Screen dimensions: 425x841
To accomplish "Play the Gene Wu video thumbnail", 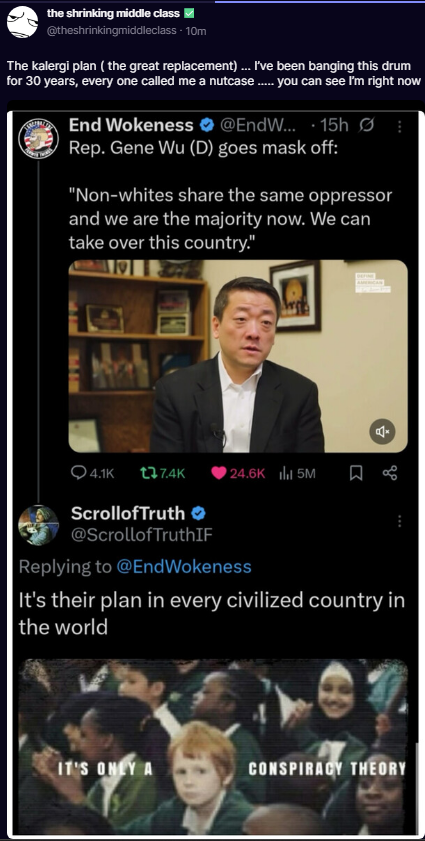I will click(x=238, y=356).
